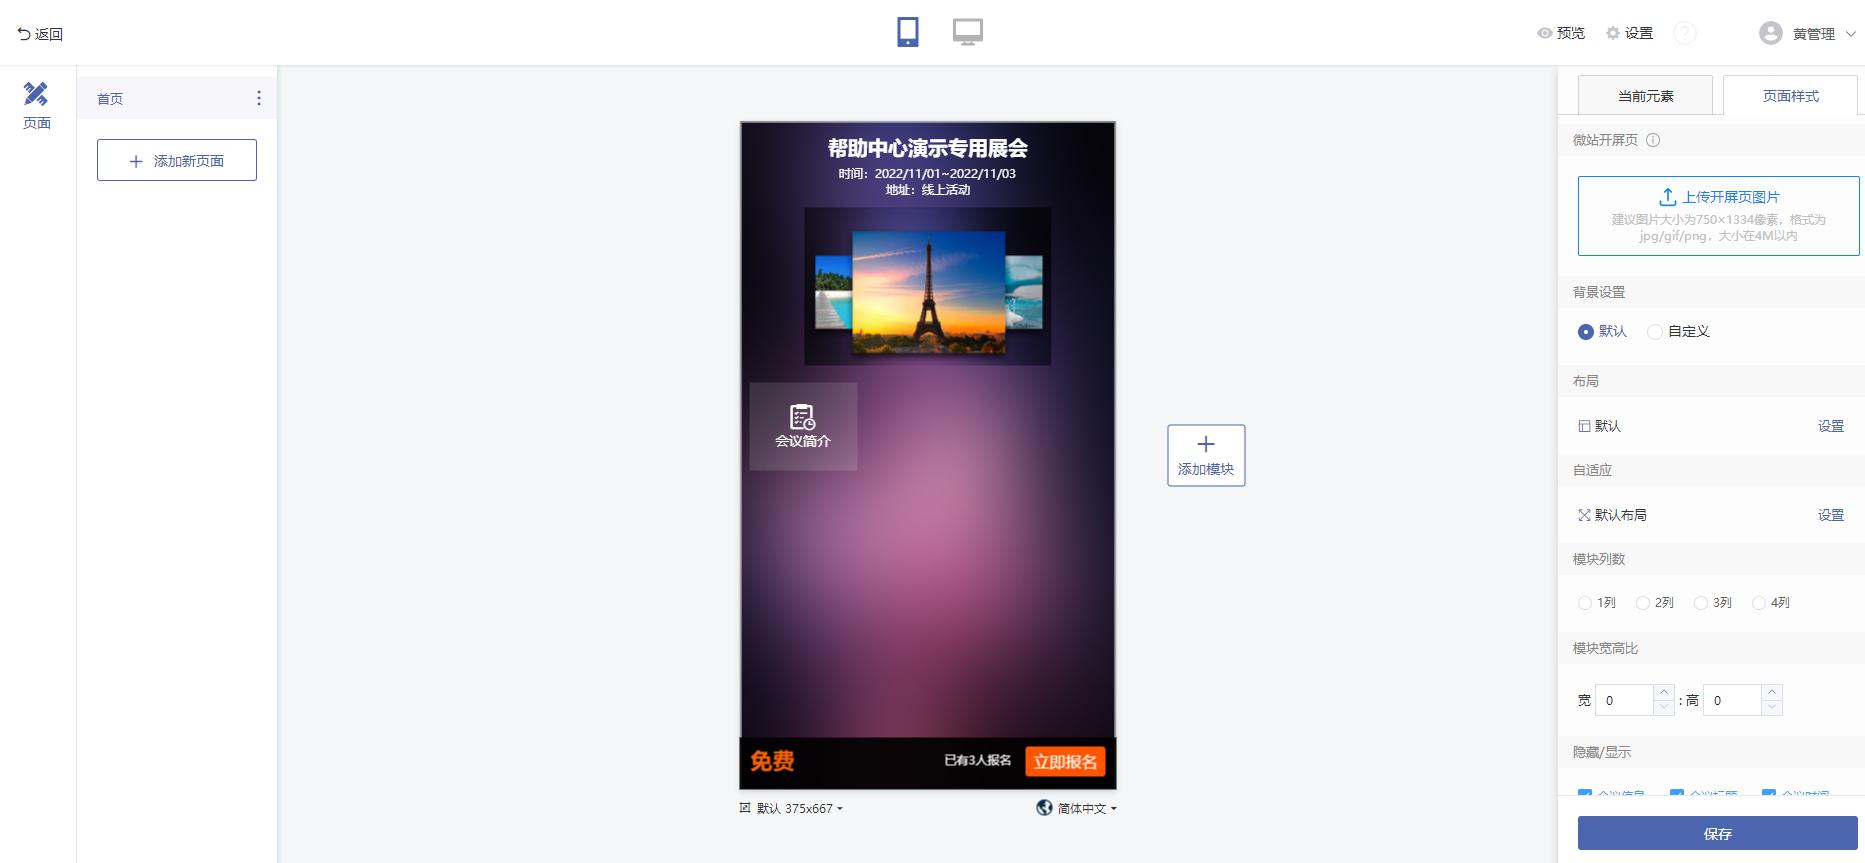Increase the 宽 width stepper value
Viewport: 1865px width, 863px height.
(1664, 692)
